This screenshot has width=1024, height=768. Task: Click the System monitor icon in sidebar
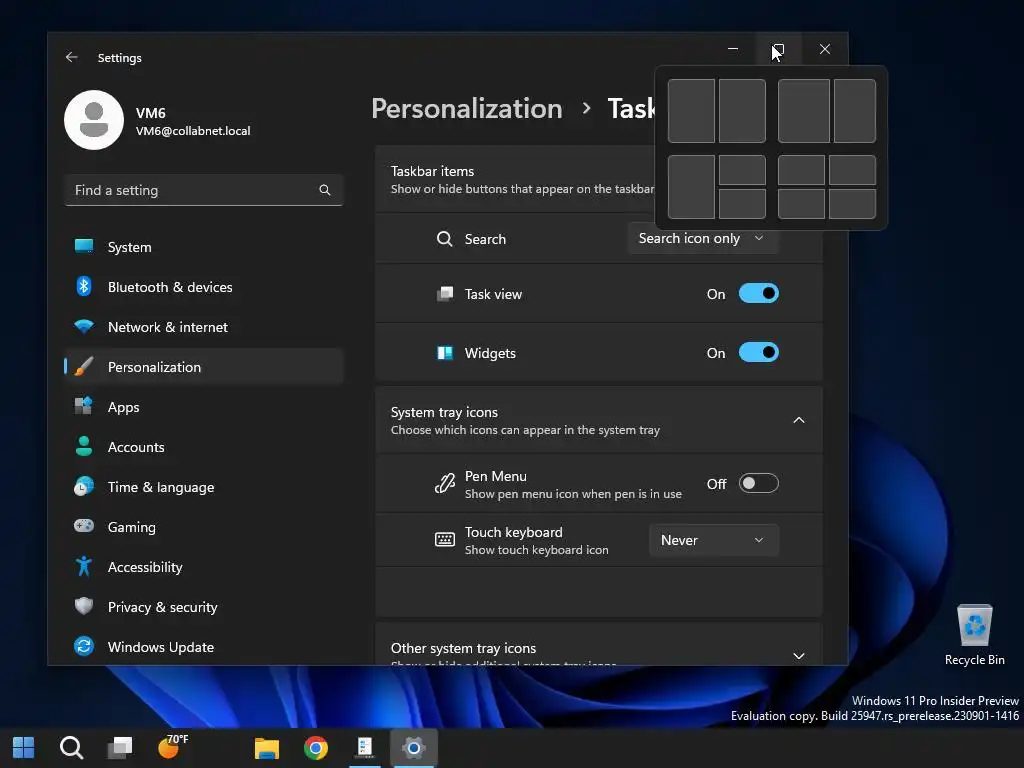(x=84, y=246)
